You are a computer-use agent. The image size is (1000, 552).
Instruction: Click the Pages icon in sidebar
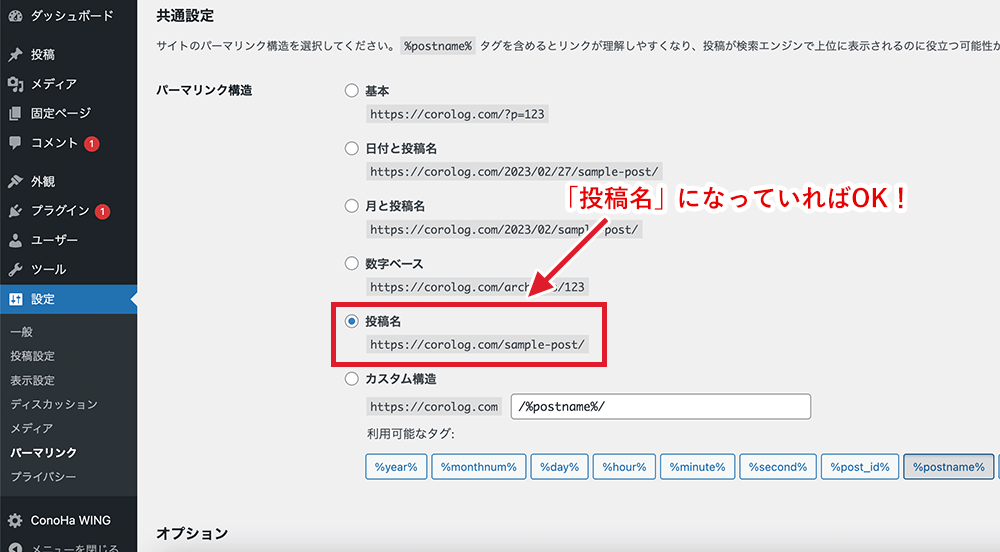[x=15, y=114]
